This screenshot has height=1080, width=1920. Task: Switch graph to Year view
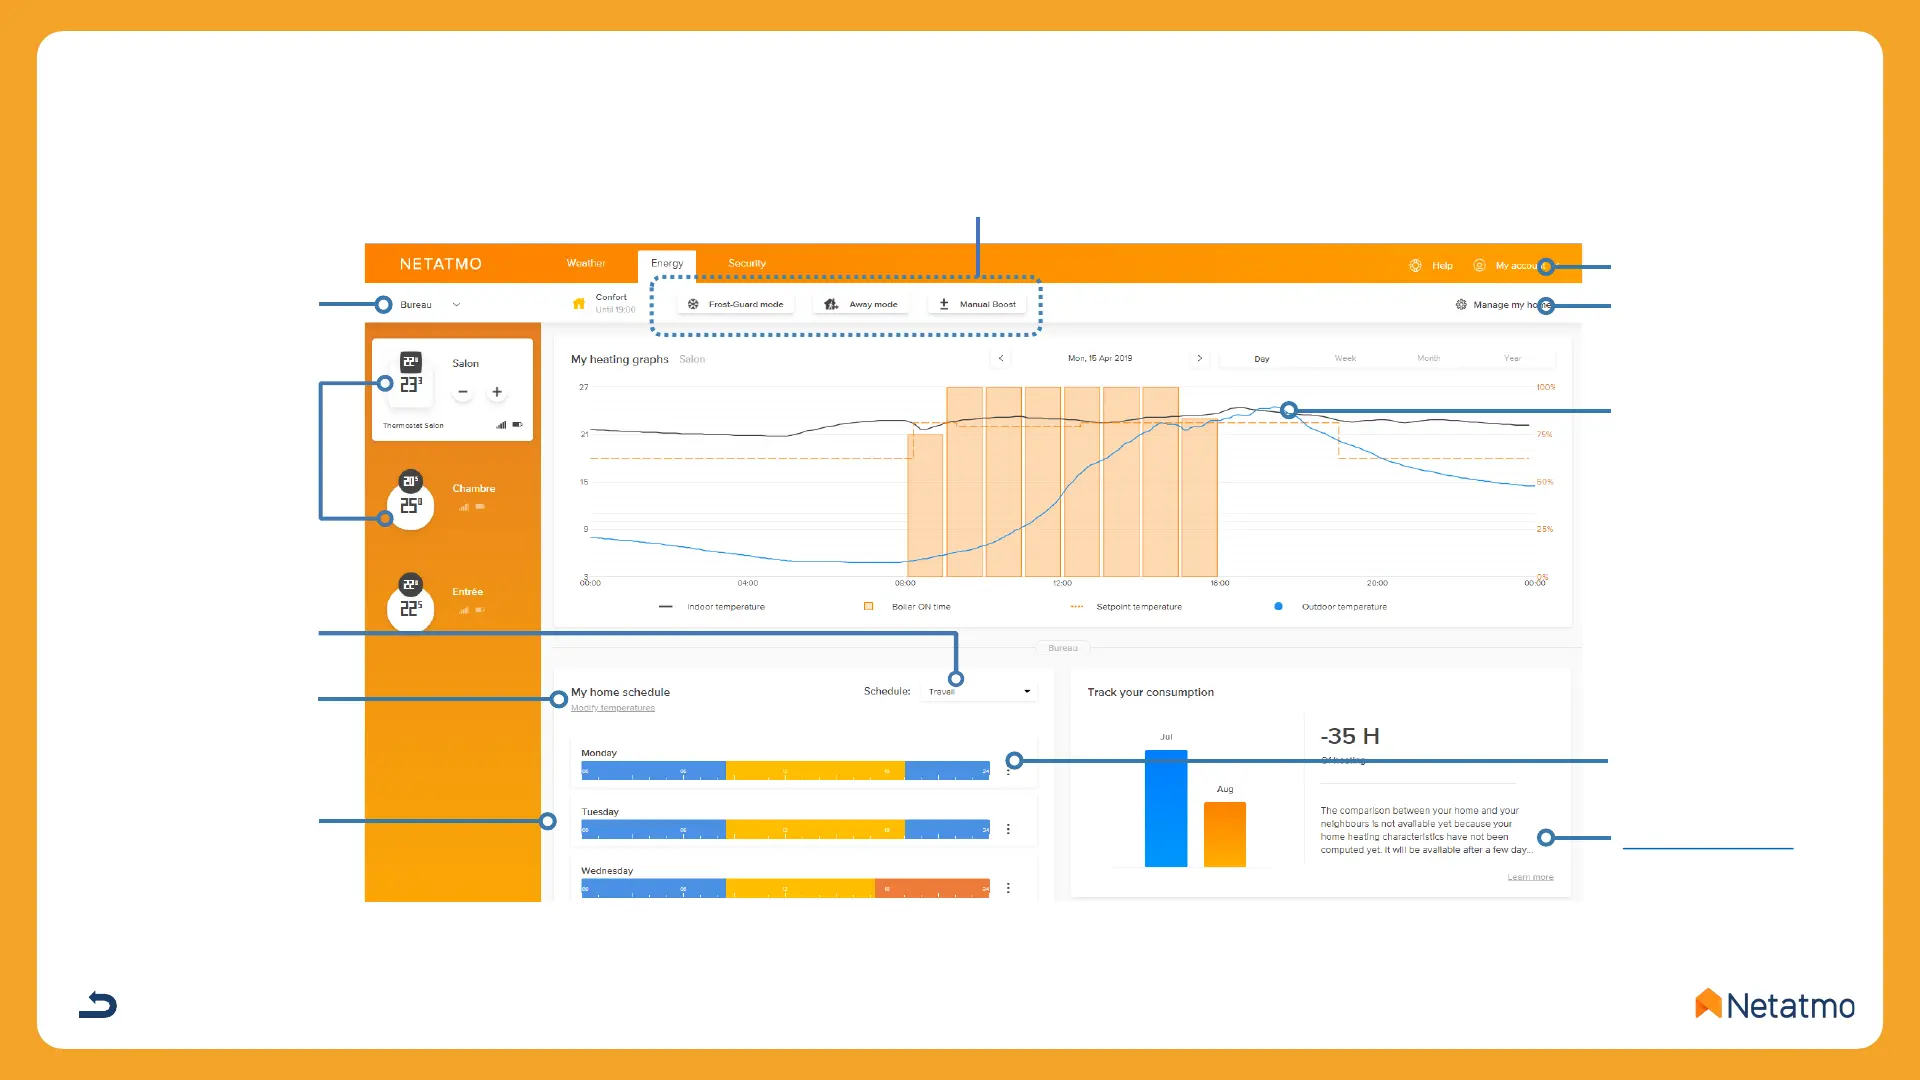(x=1512, y=358)
